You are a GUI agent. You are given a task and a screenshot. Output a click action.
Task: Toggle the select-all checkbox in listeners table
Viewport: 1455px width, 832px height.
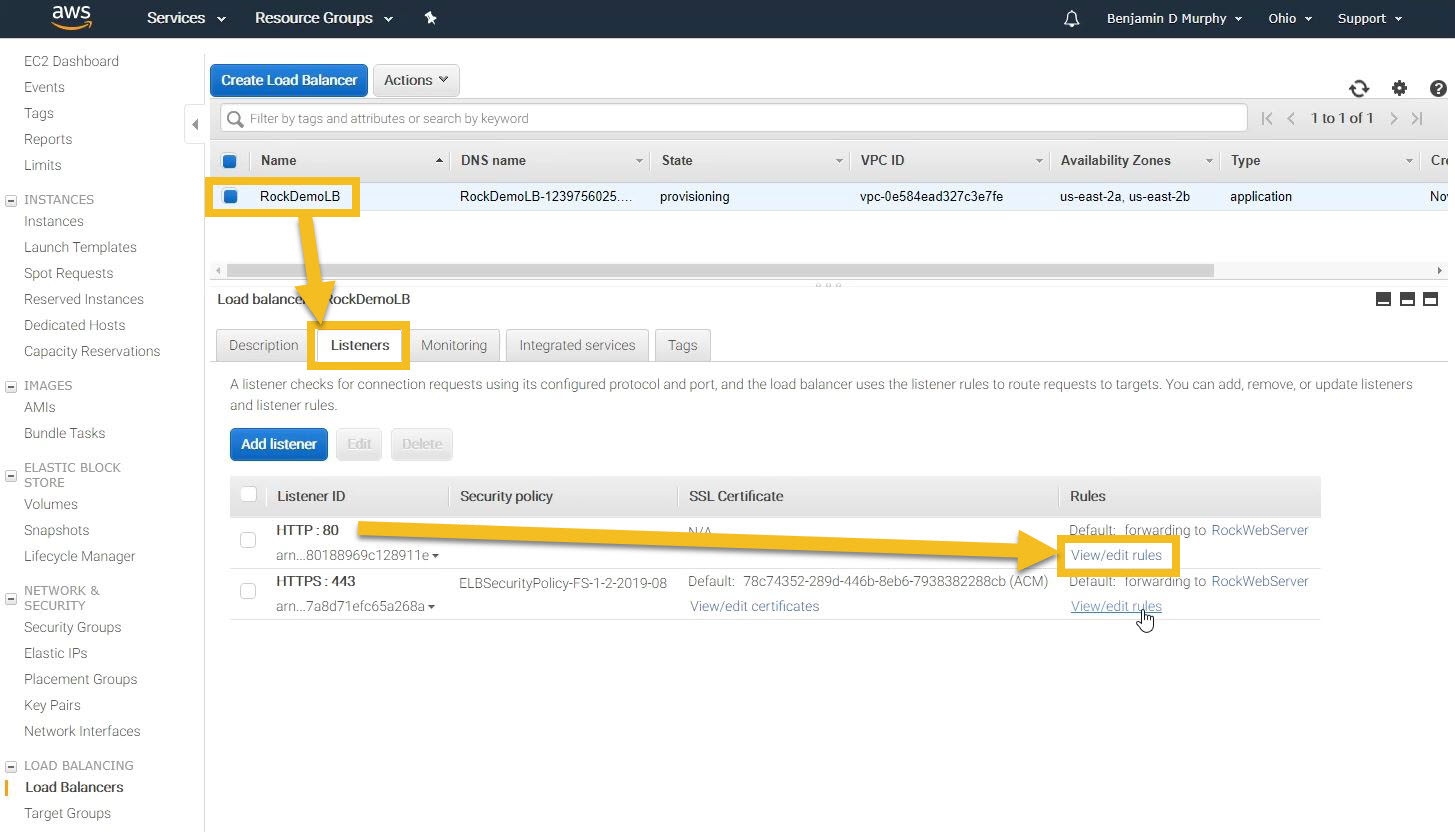249,494
